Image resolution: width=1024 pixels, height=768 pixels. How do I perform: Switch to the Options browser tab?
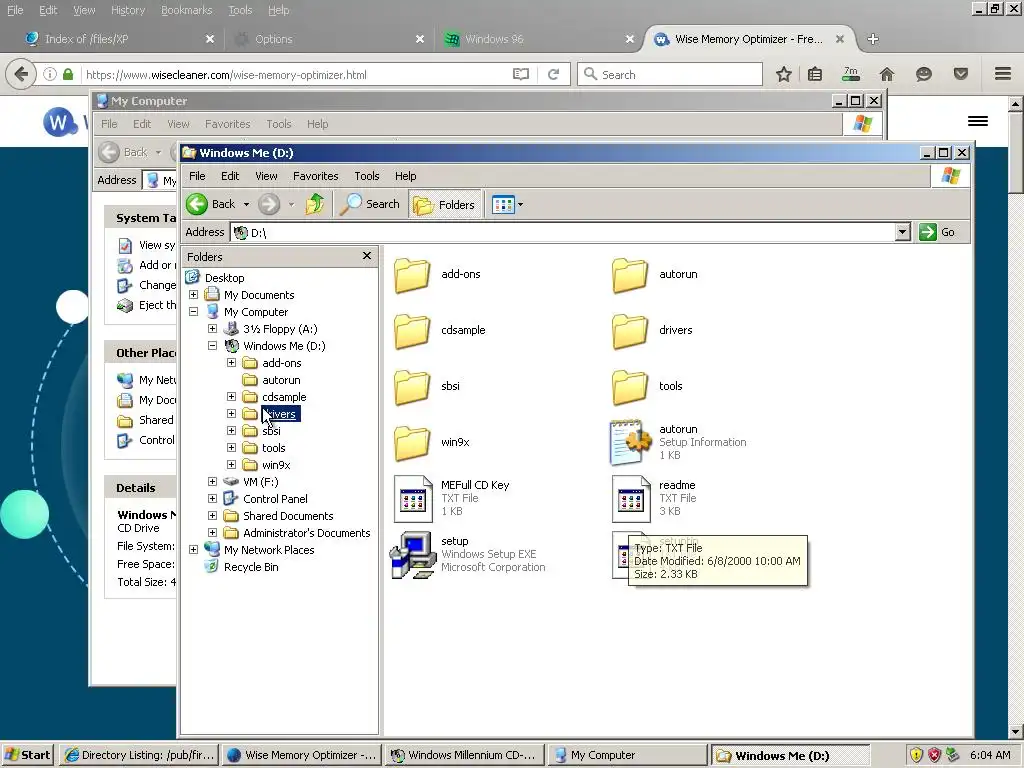click(x=330, y=39)
